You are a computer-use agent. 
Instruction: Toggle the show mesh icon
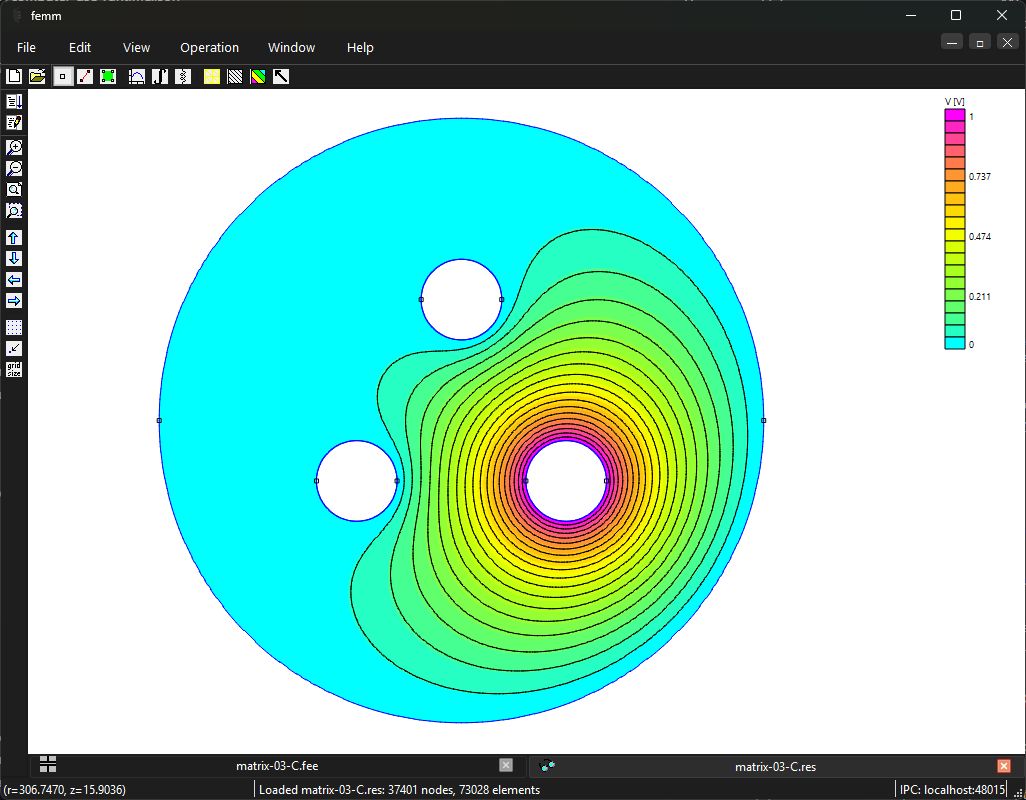(x=212, y=77)
